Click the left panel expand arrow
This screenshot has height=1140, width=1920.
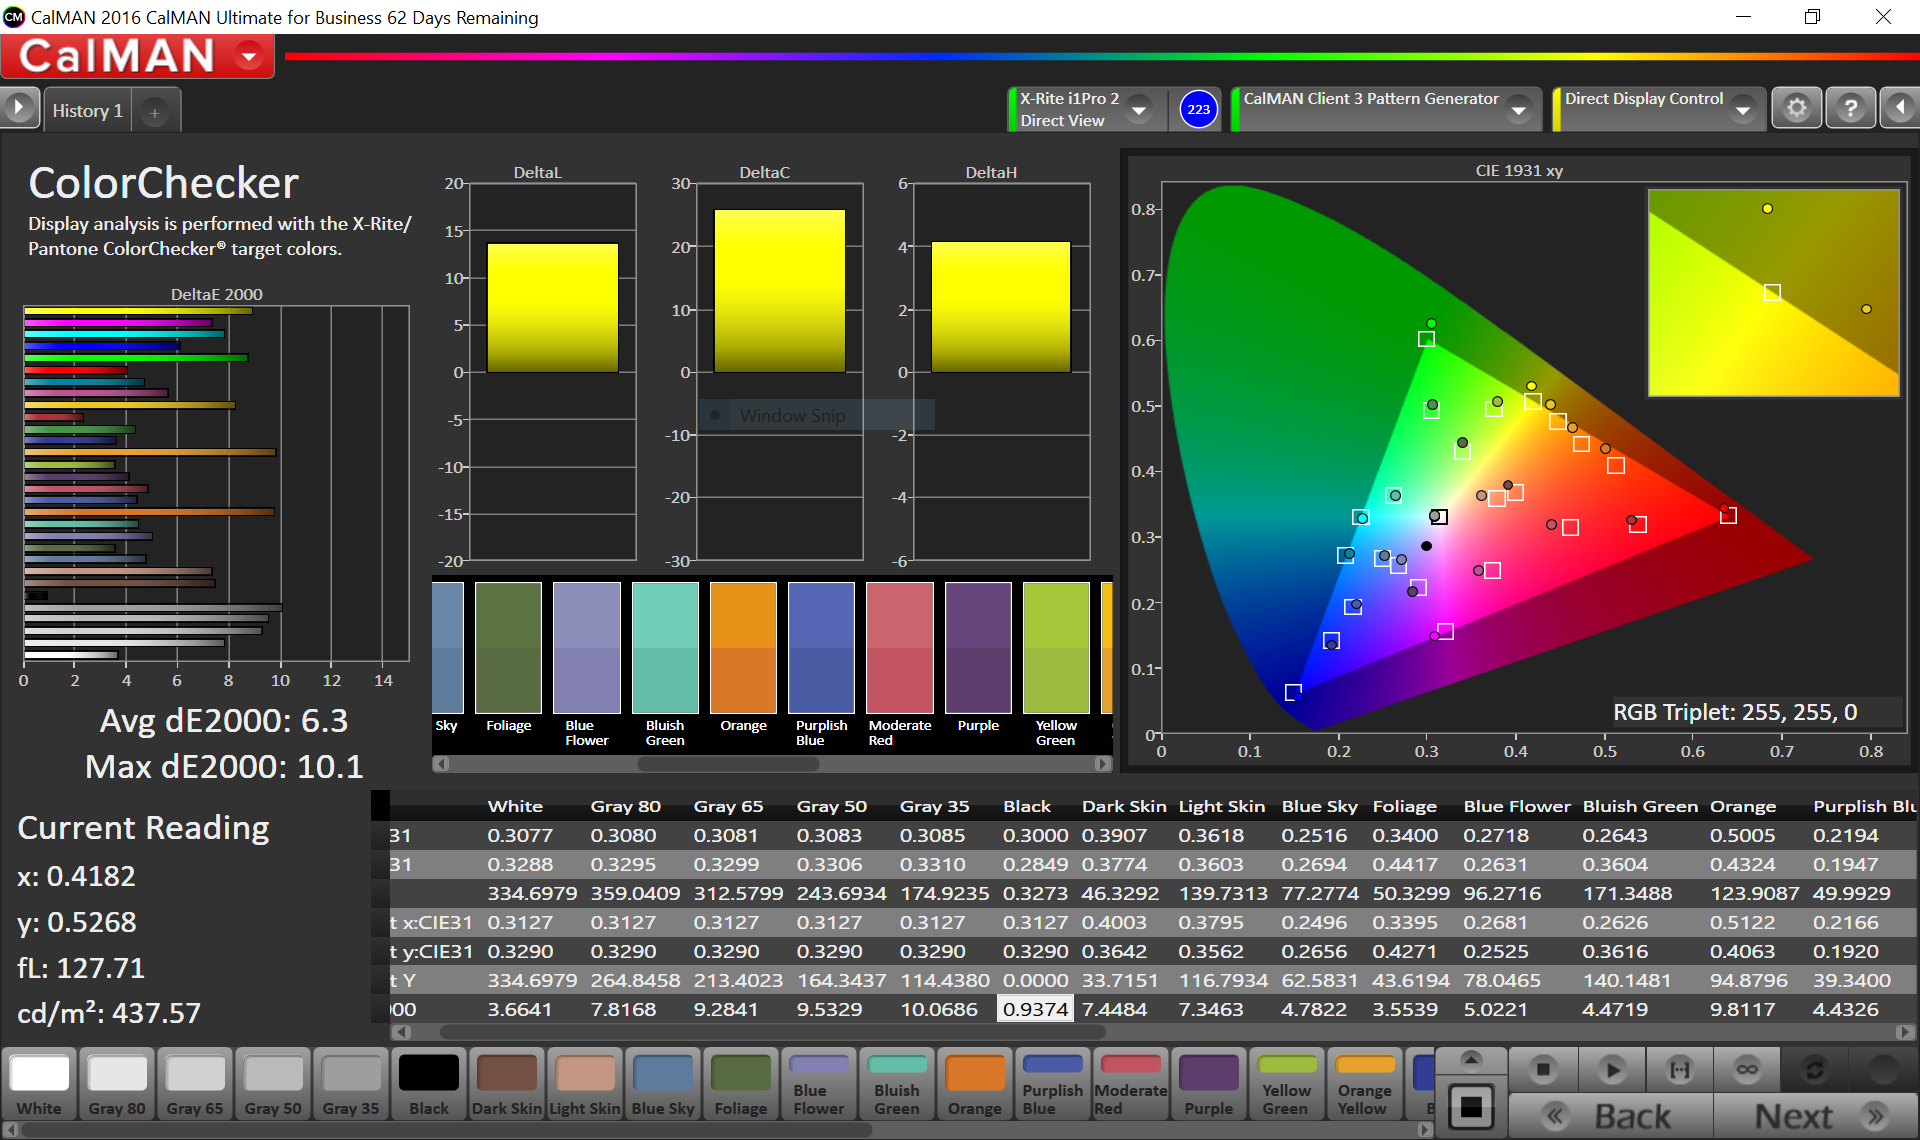19,108
